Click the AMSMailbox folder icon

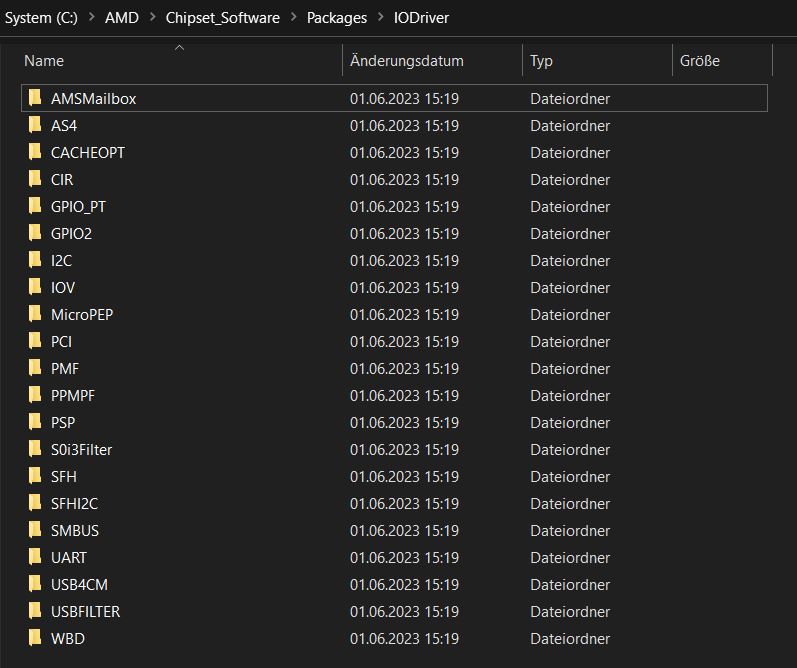coord(35,98)
